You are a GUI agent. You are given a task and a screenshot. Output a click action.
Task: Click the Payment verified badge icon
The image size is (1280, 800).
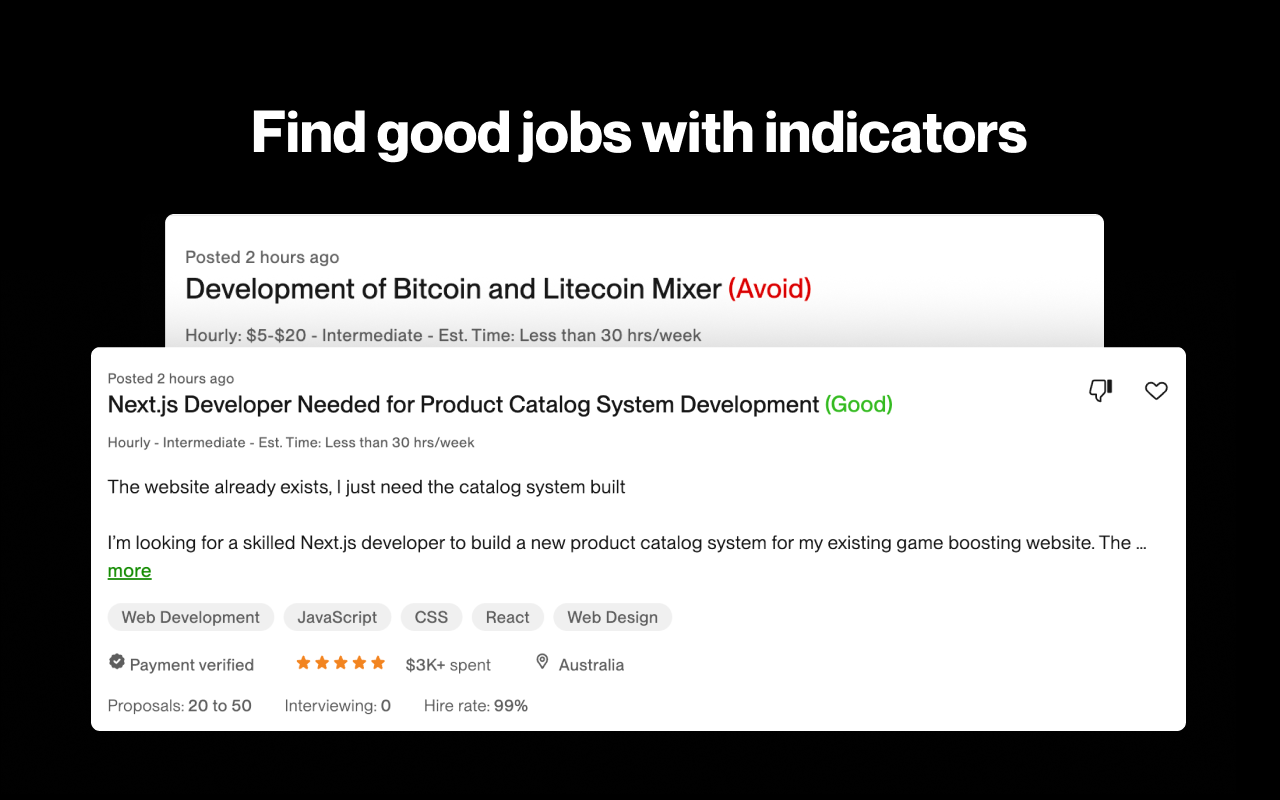(117, 661)
